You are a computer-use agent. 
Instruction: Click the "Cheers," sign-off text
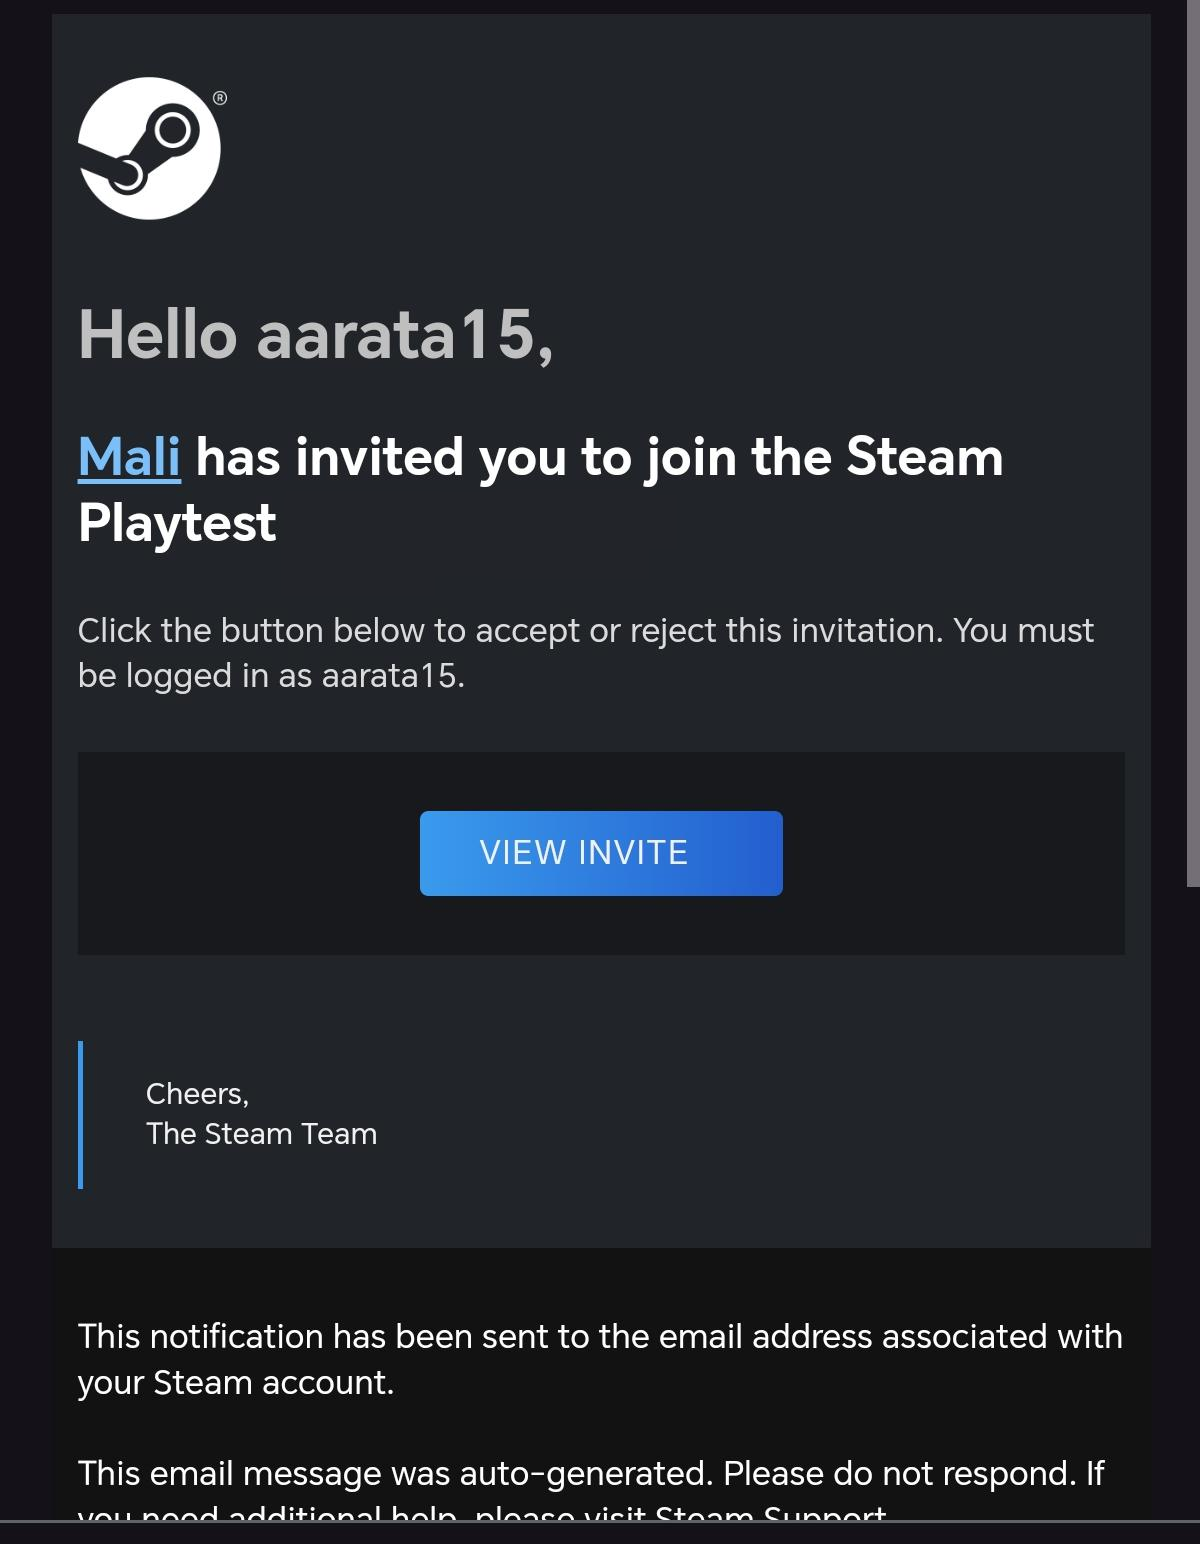tap(197, 1094)
